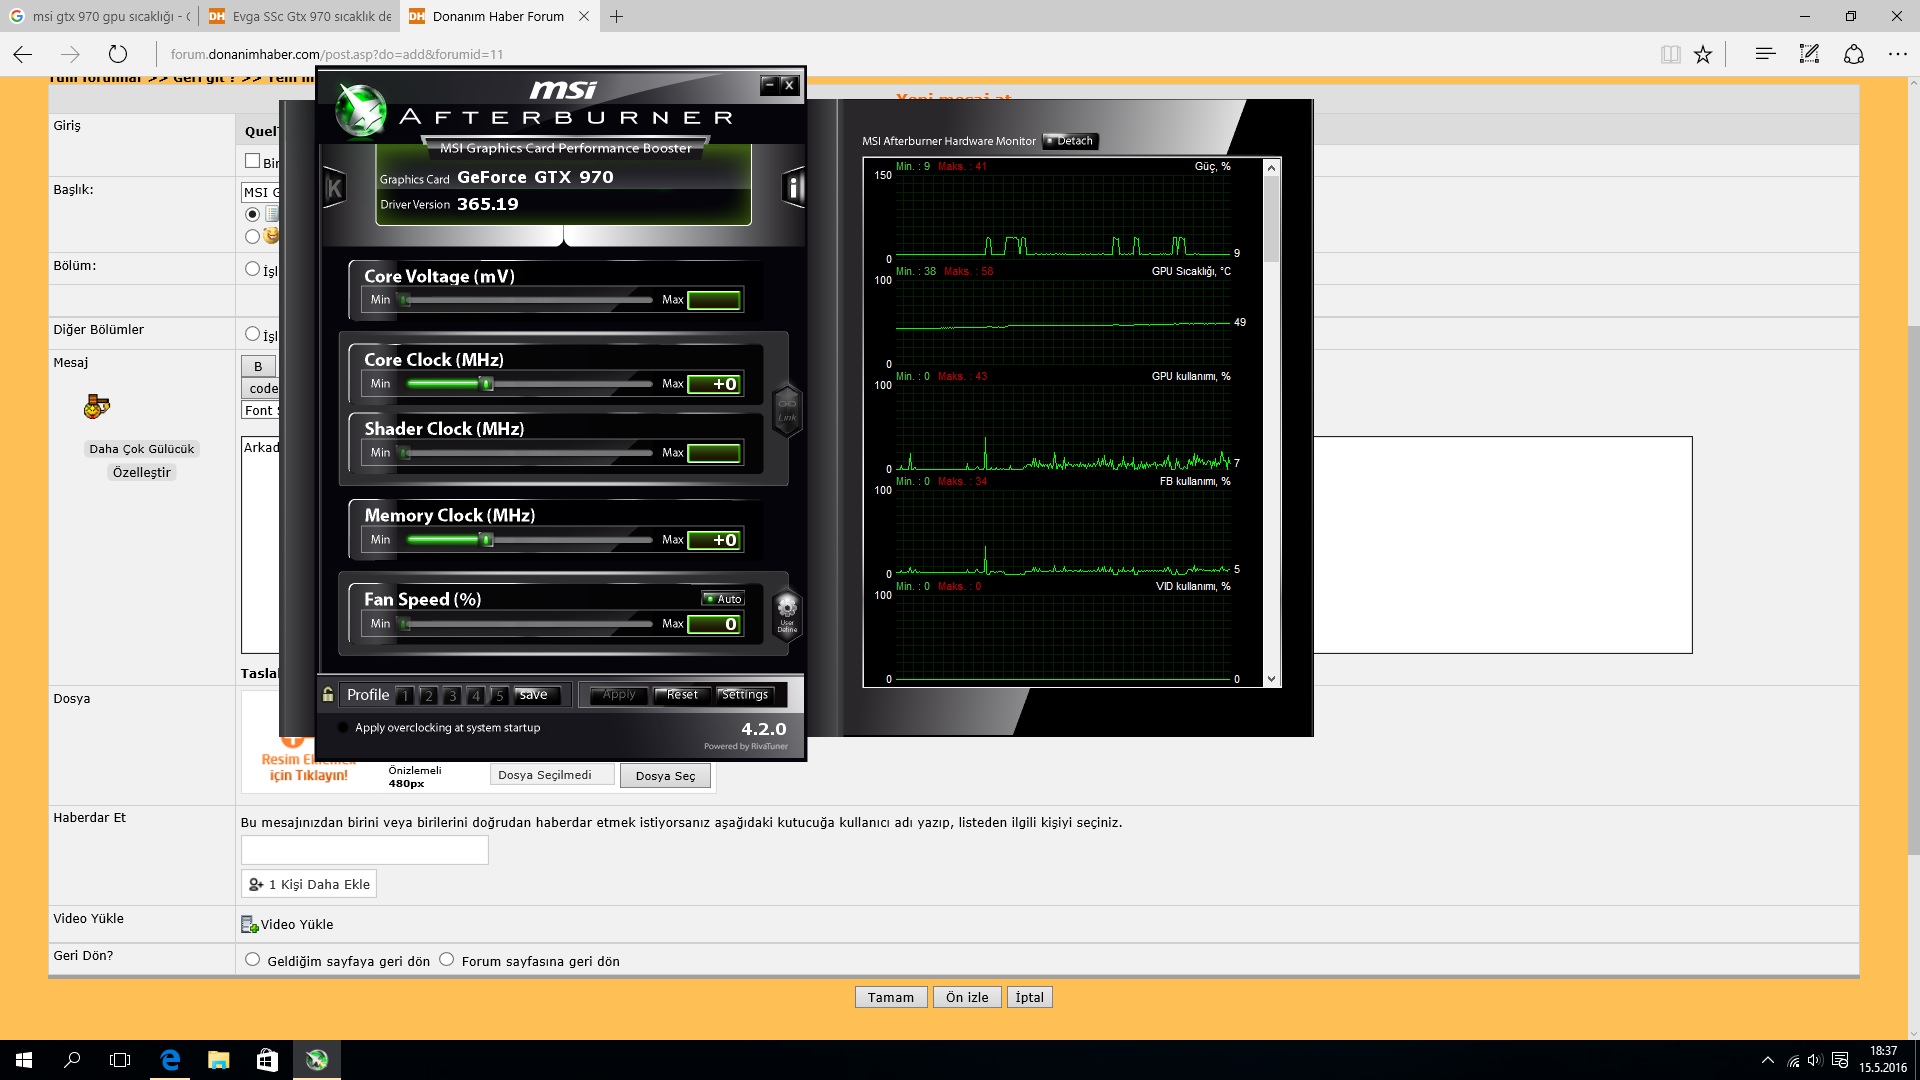The height and width of the screenshot is (1080, 1920).
Task: Go back in the browser
Action: 23,54
